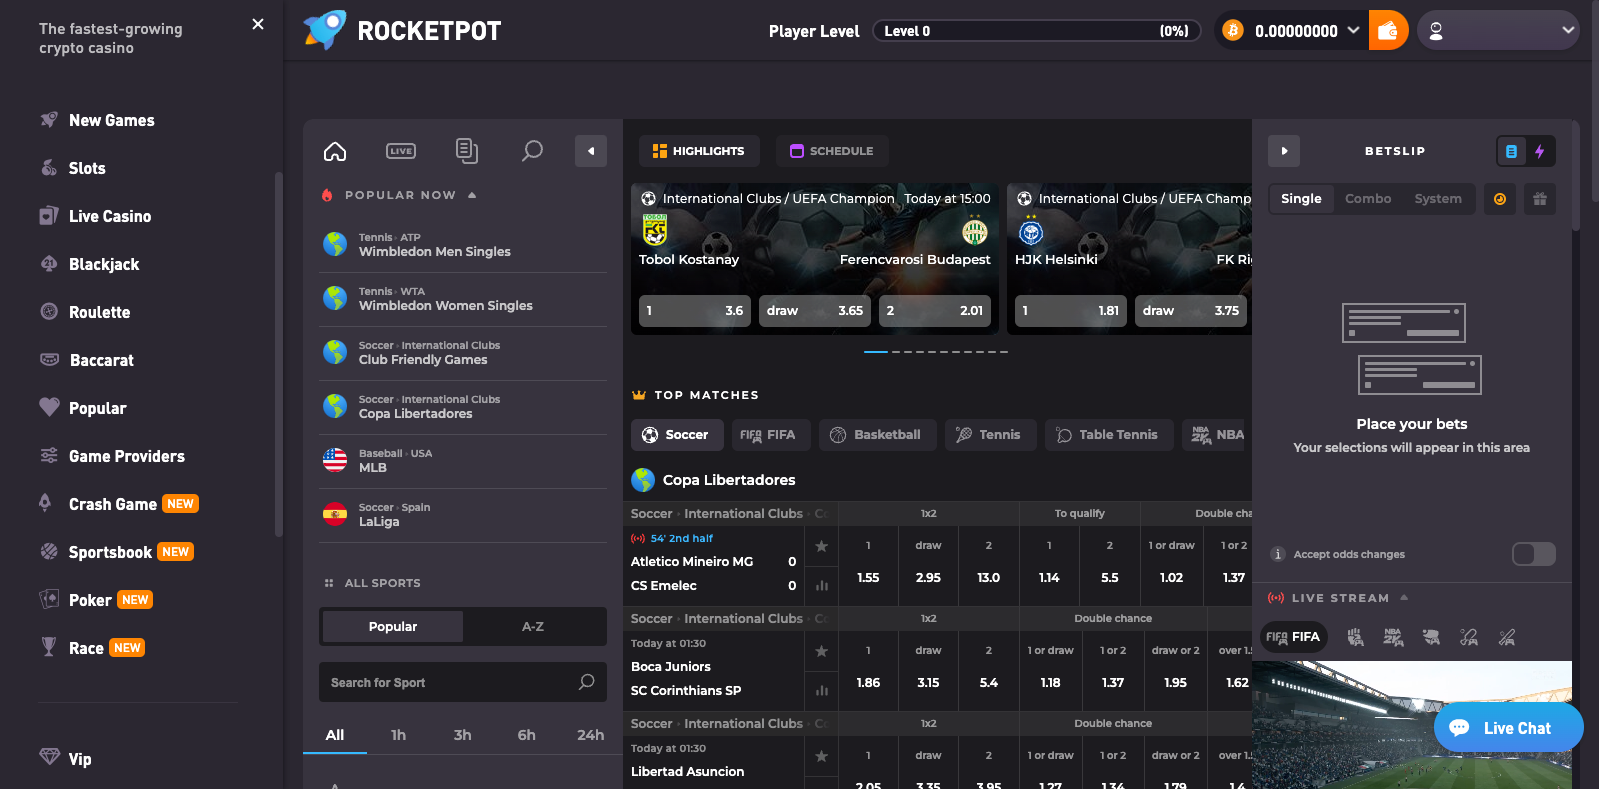Open the LIVE events icon
This screenshot has height=789, width=1599.
point(401,151)
